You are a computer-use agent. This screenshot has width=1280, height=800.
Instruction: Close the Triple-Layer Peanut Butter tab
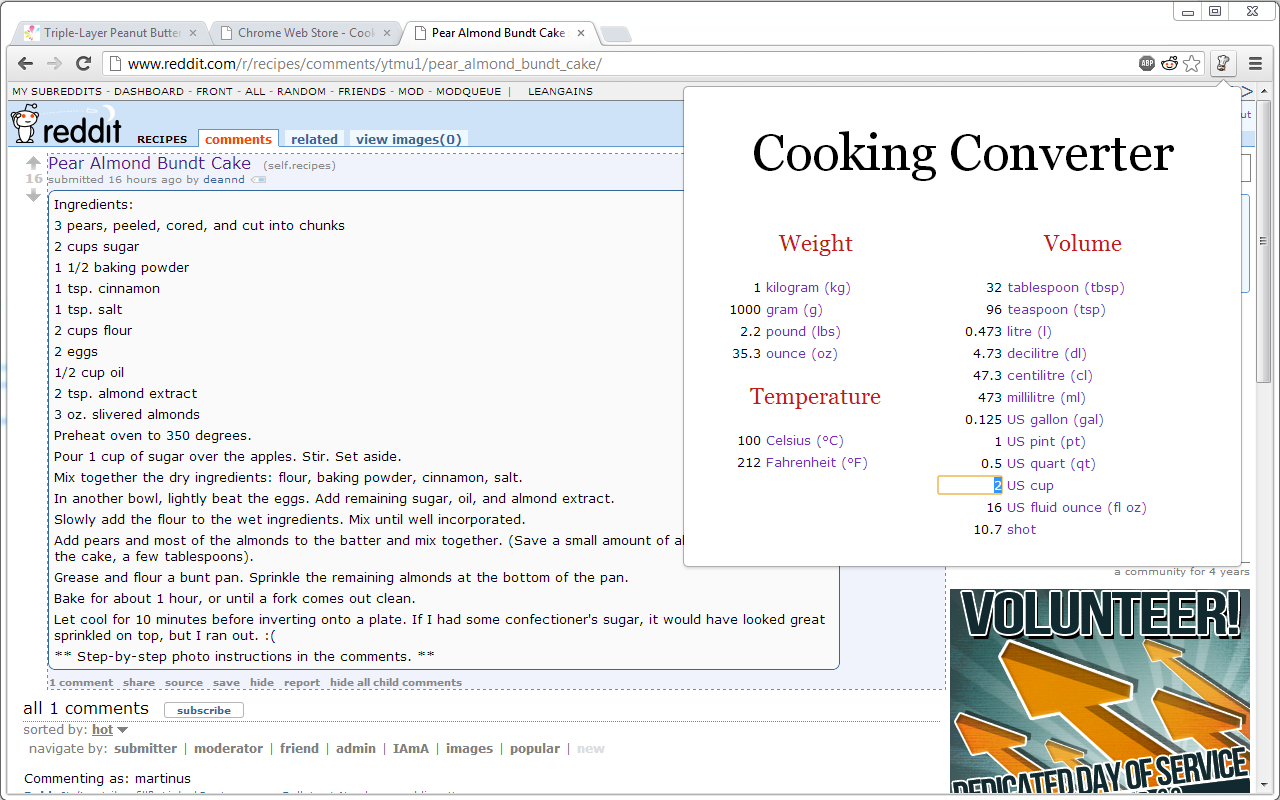coord(193,33)
